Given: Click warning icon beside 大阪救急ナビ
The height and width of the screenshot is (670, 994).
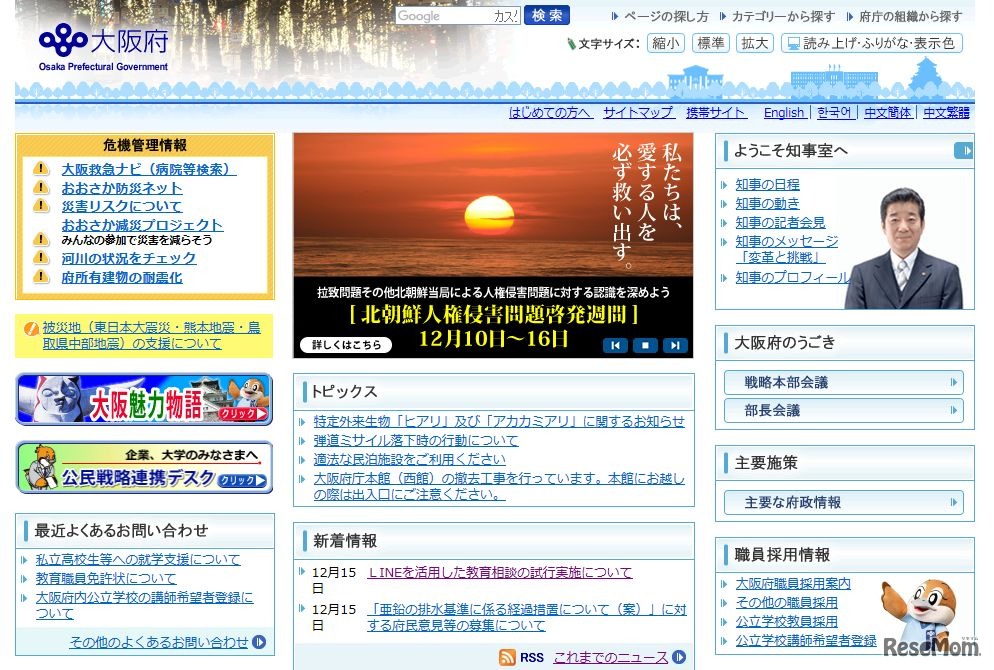Looking at the screenshot, I should click(41, 169).
